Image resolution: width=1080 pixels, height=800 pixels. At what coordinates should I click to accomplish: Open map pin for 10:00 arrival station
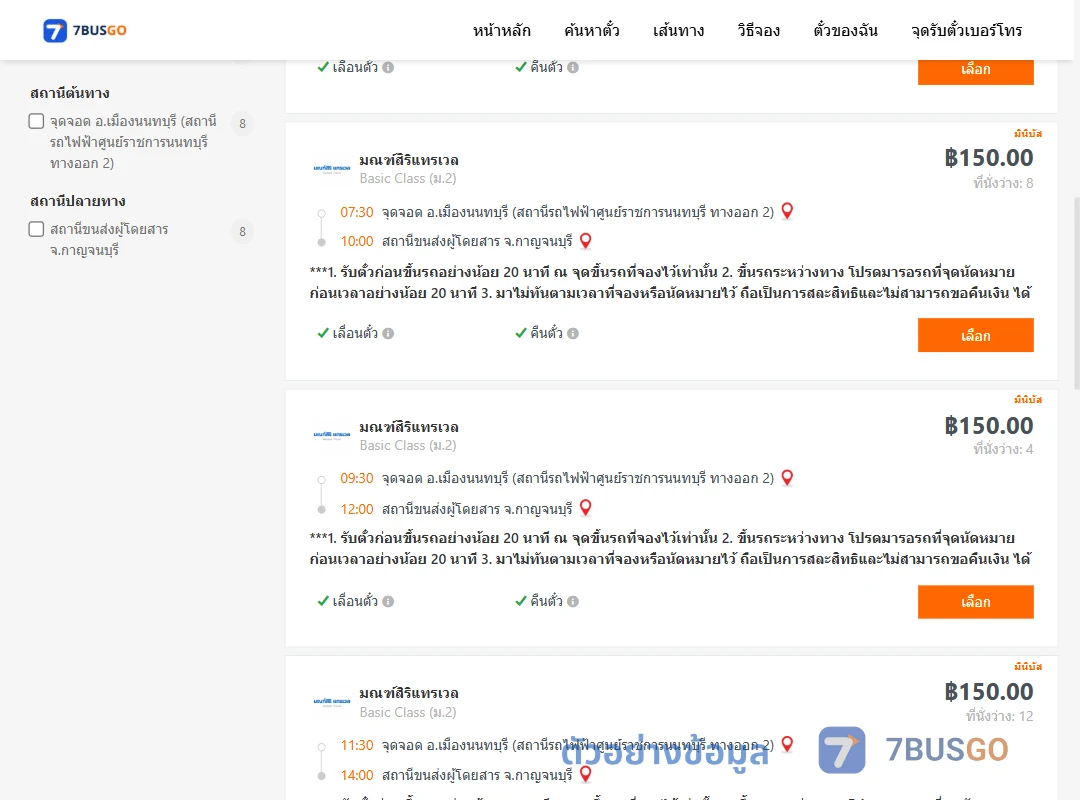tap(585, 240)
